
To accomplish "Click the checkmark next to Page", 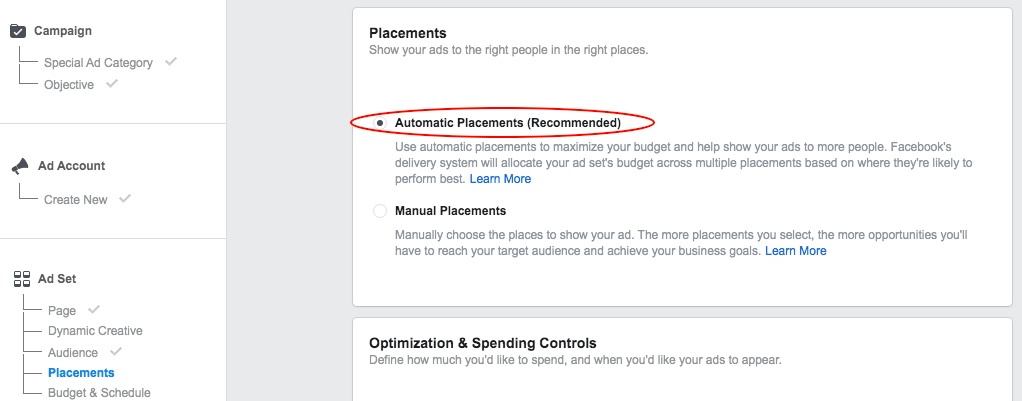I will coord(94,310).
